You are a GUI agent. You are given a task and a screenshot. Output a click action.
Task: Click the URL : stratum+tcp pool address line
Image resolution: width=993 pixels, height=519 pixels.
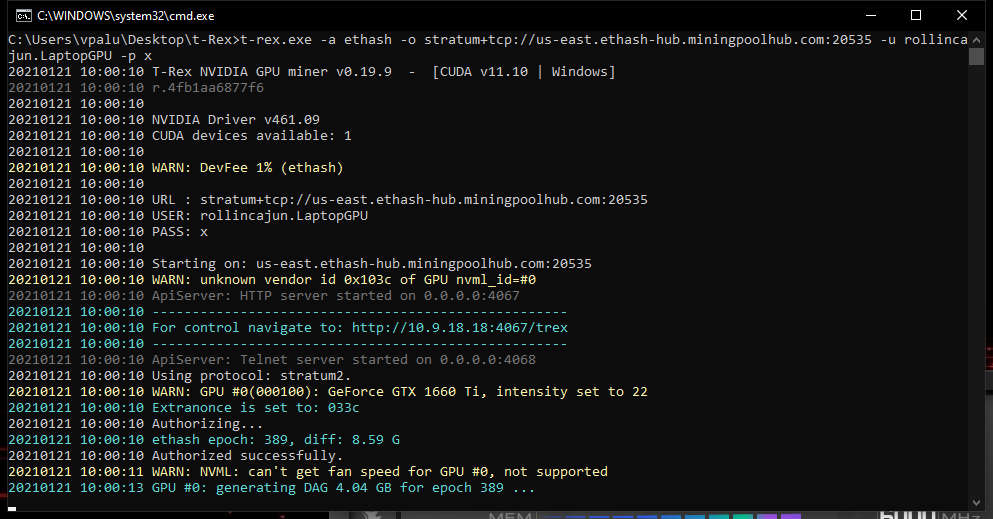328,199
